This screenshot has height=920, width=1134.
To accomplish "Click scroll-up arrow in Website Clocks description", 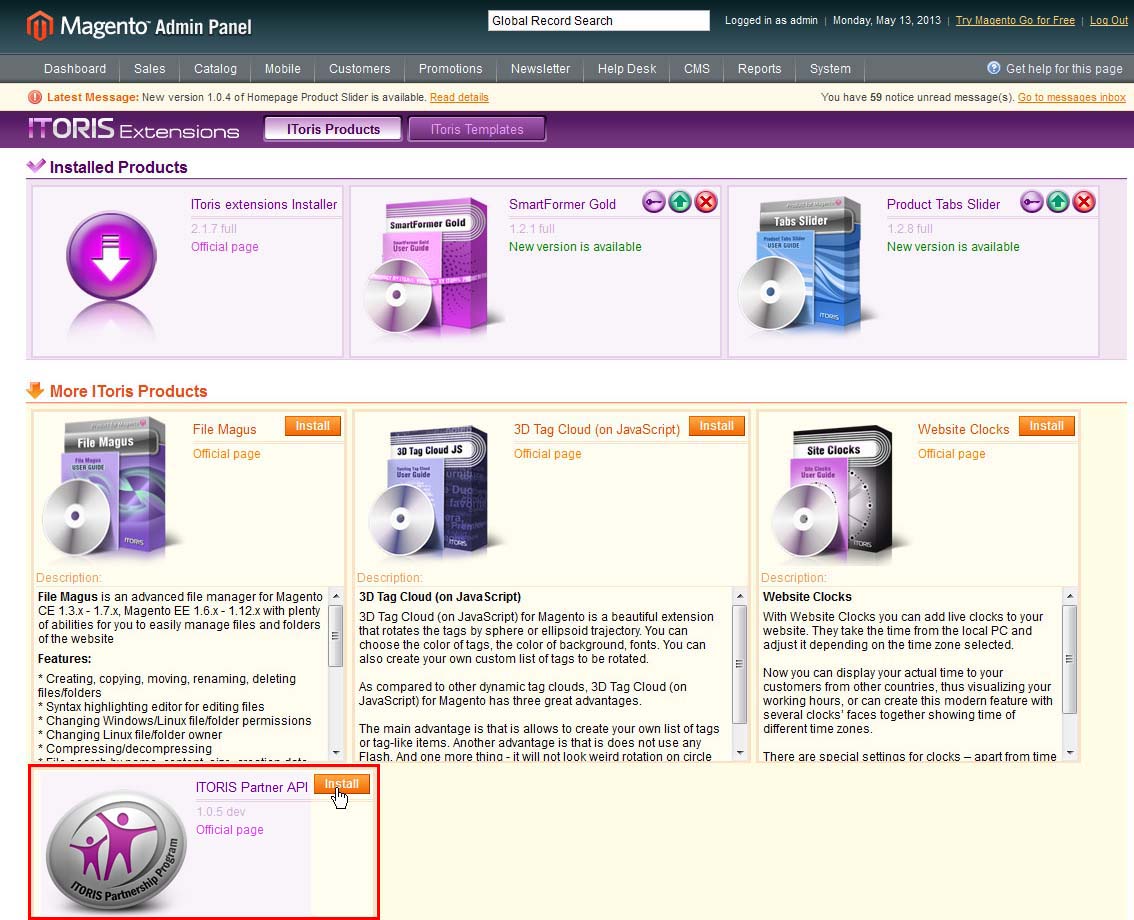I will (1070, 596).
